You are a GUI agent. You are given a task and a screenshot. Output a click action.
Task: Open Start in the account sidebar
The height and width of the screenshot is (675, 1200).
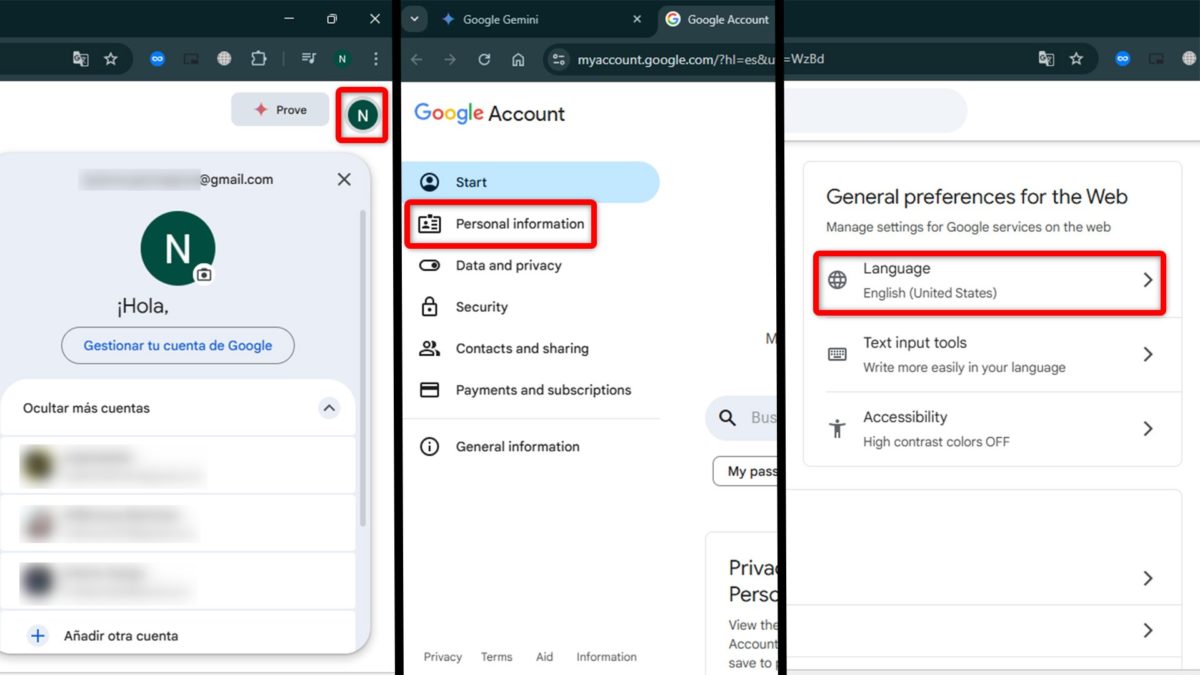[531, 182]
